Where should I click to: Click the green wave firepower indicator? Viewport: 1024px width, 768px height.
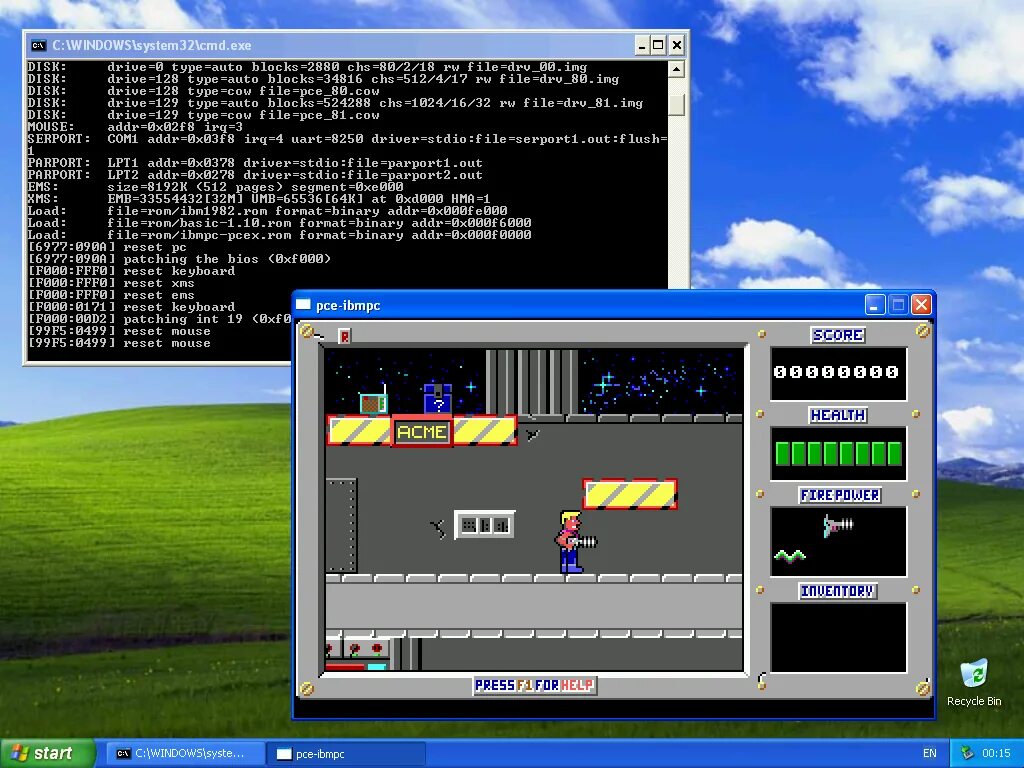790,556
